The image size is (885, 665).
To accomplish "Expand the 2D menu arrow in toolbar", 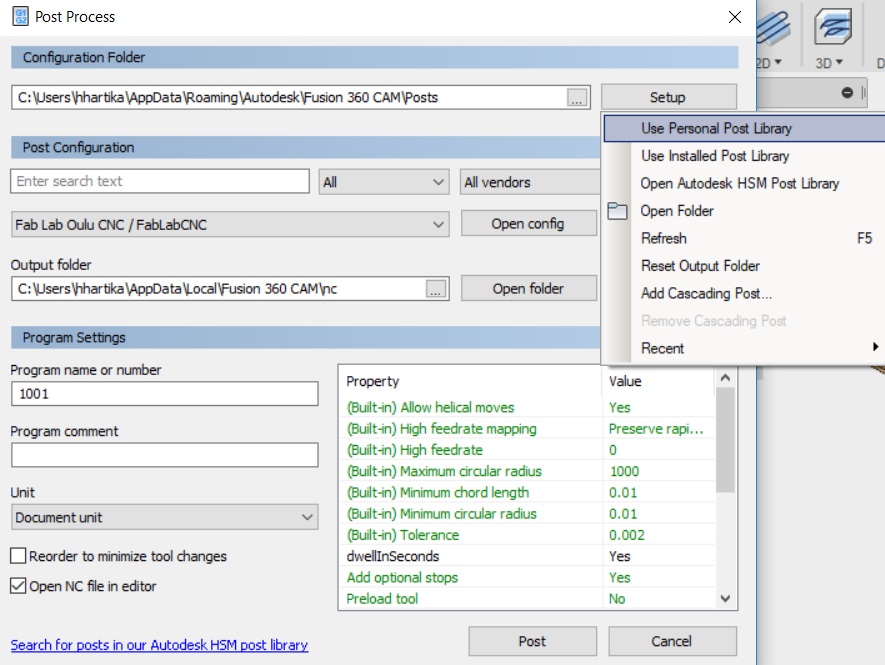I will tap(778, 62).
